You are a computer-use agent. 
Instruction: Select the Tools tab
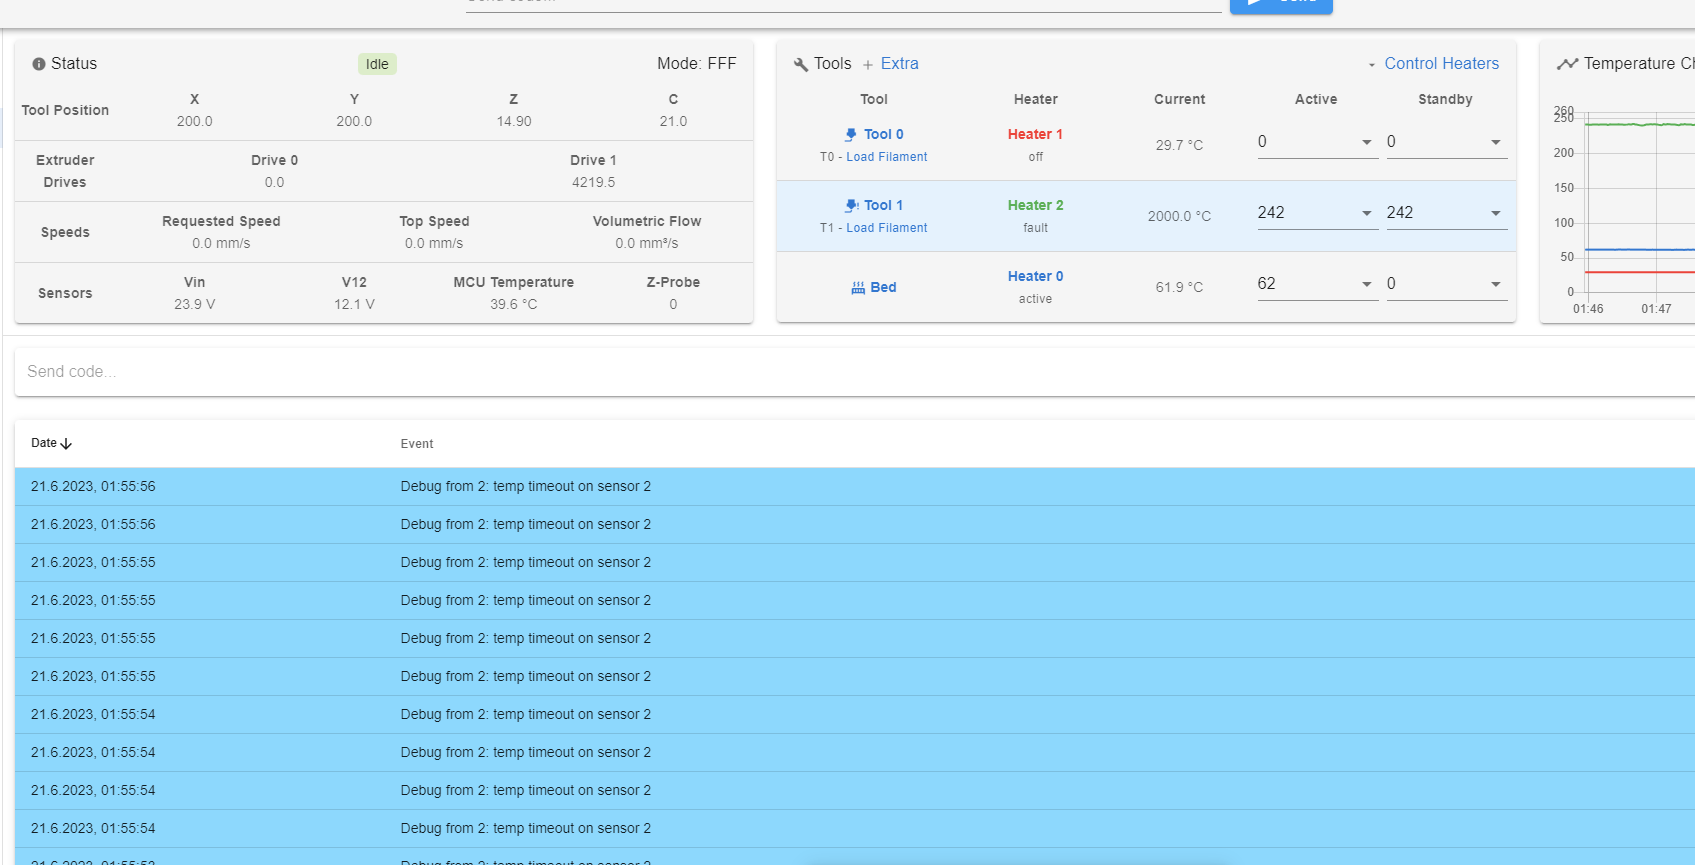[832, 64]
